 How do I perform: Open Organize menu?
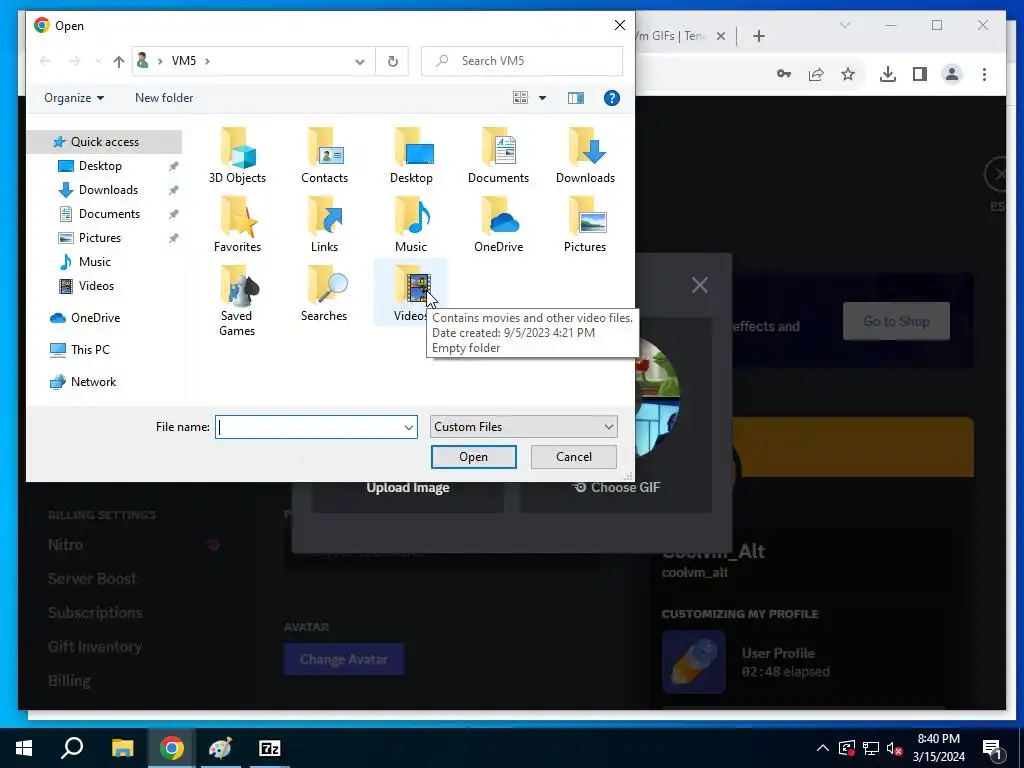(x=74, y=98)
